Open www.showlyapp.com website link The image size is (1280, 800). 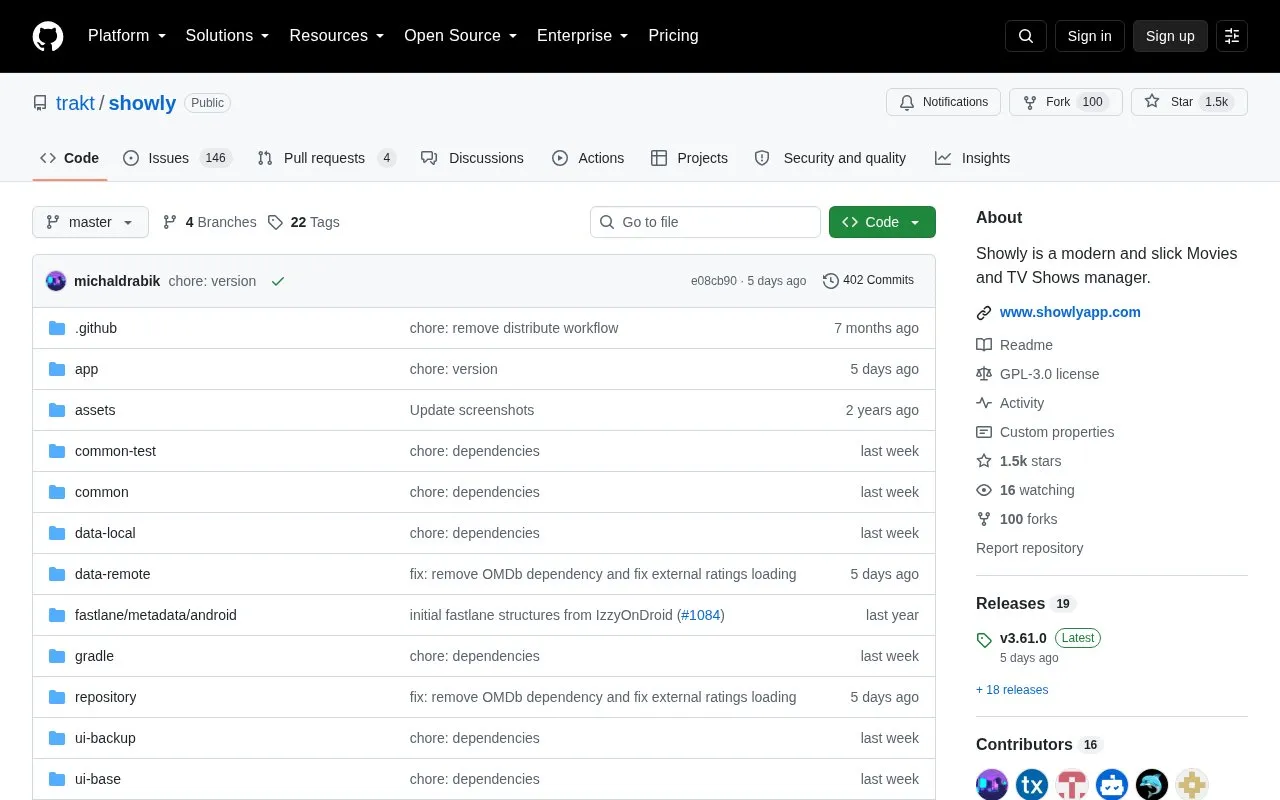tap(1070, 312)
